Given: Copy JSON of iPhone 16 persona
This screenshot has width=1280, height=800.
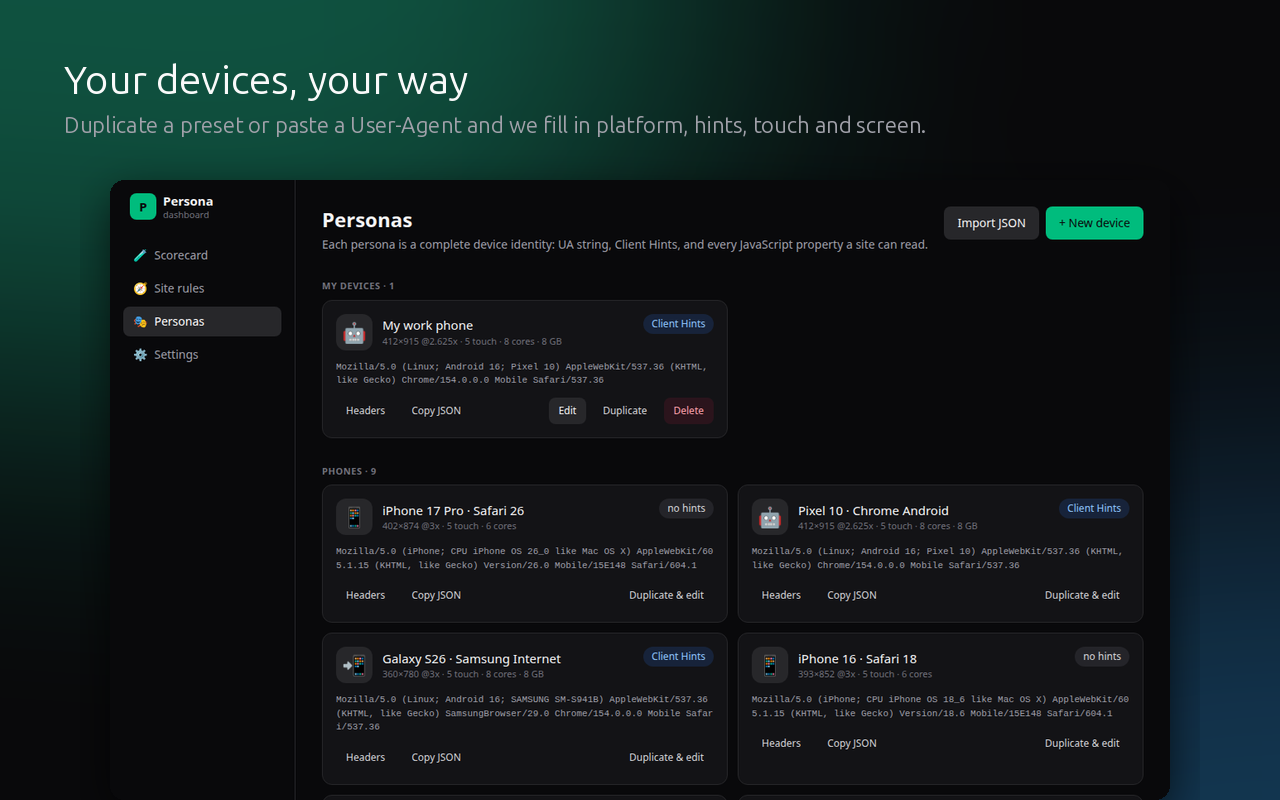Looking at the screenshot, I should click(x=852, y=743).
